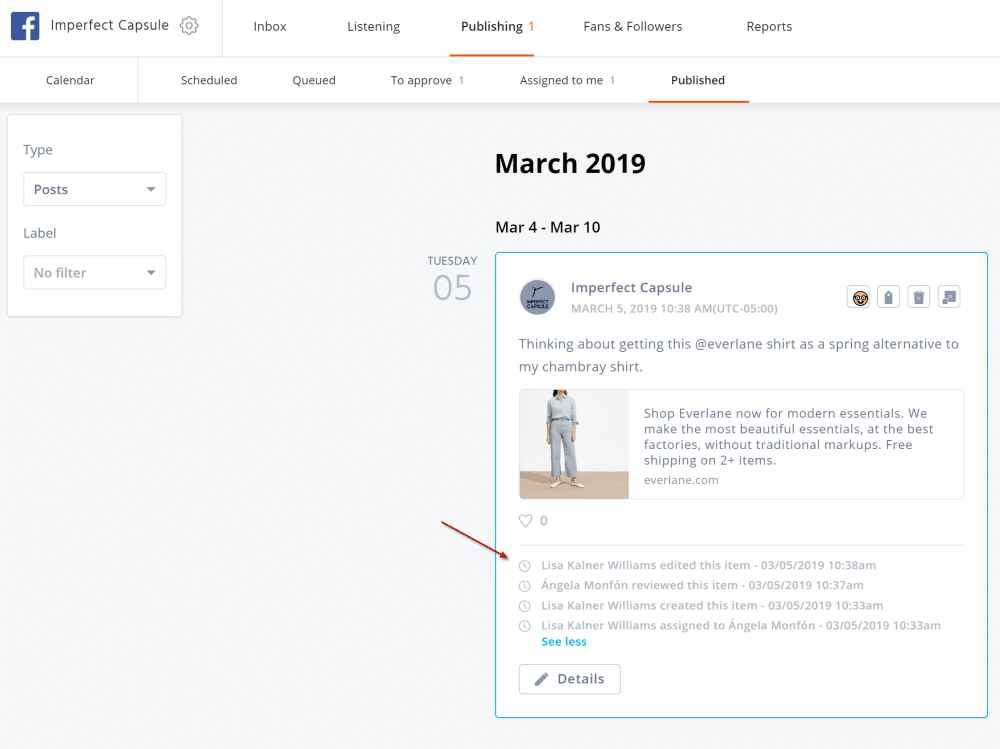
Task: Click the heart like icon
Action: 526,521
